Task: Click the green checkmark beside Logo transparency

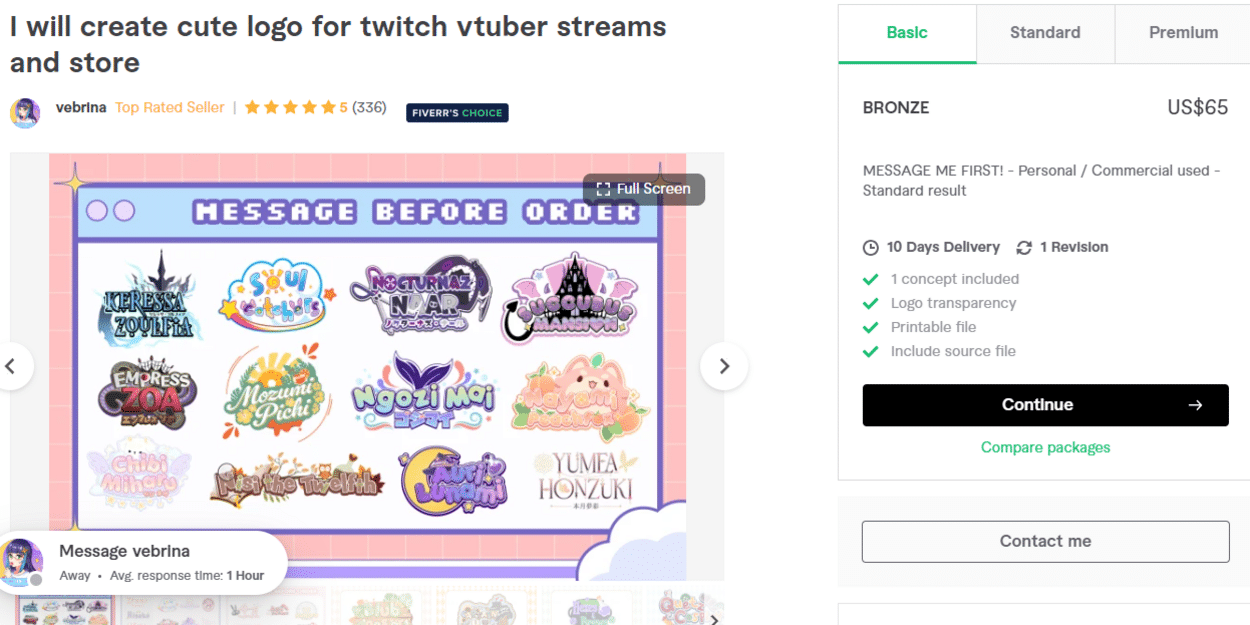Action: click(870, 303)
